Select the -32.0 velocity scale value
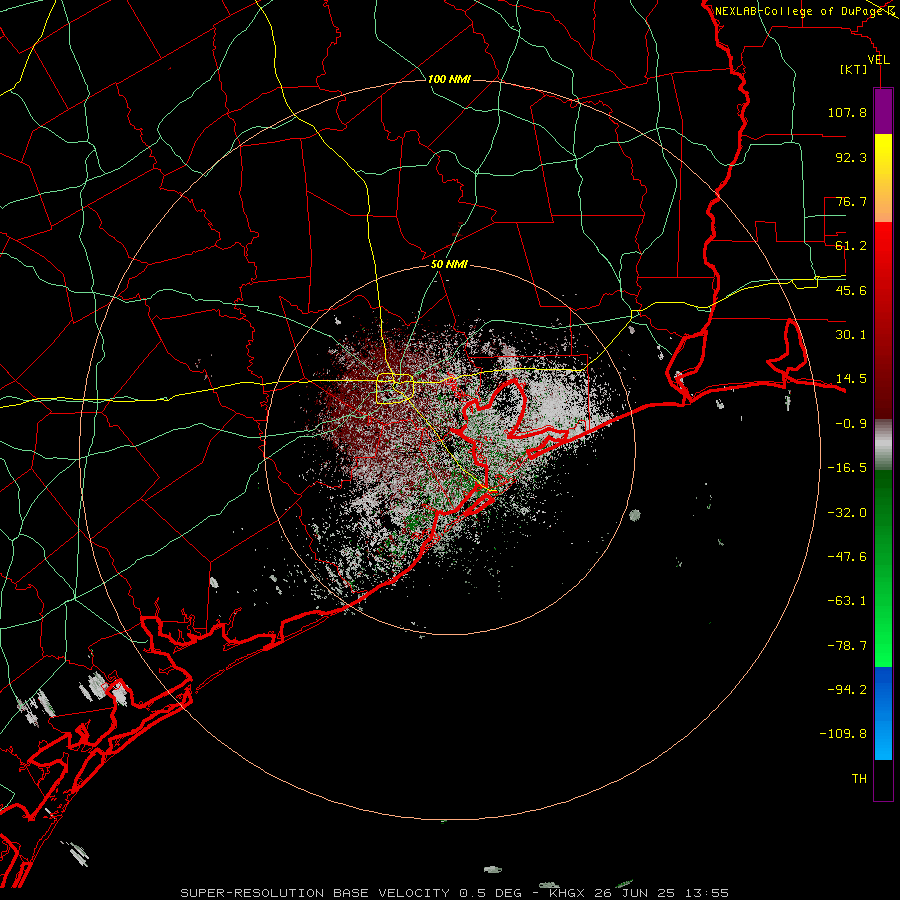The width and height of the screenshot is (900, 900). 847,513
